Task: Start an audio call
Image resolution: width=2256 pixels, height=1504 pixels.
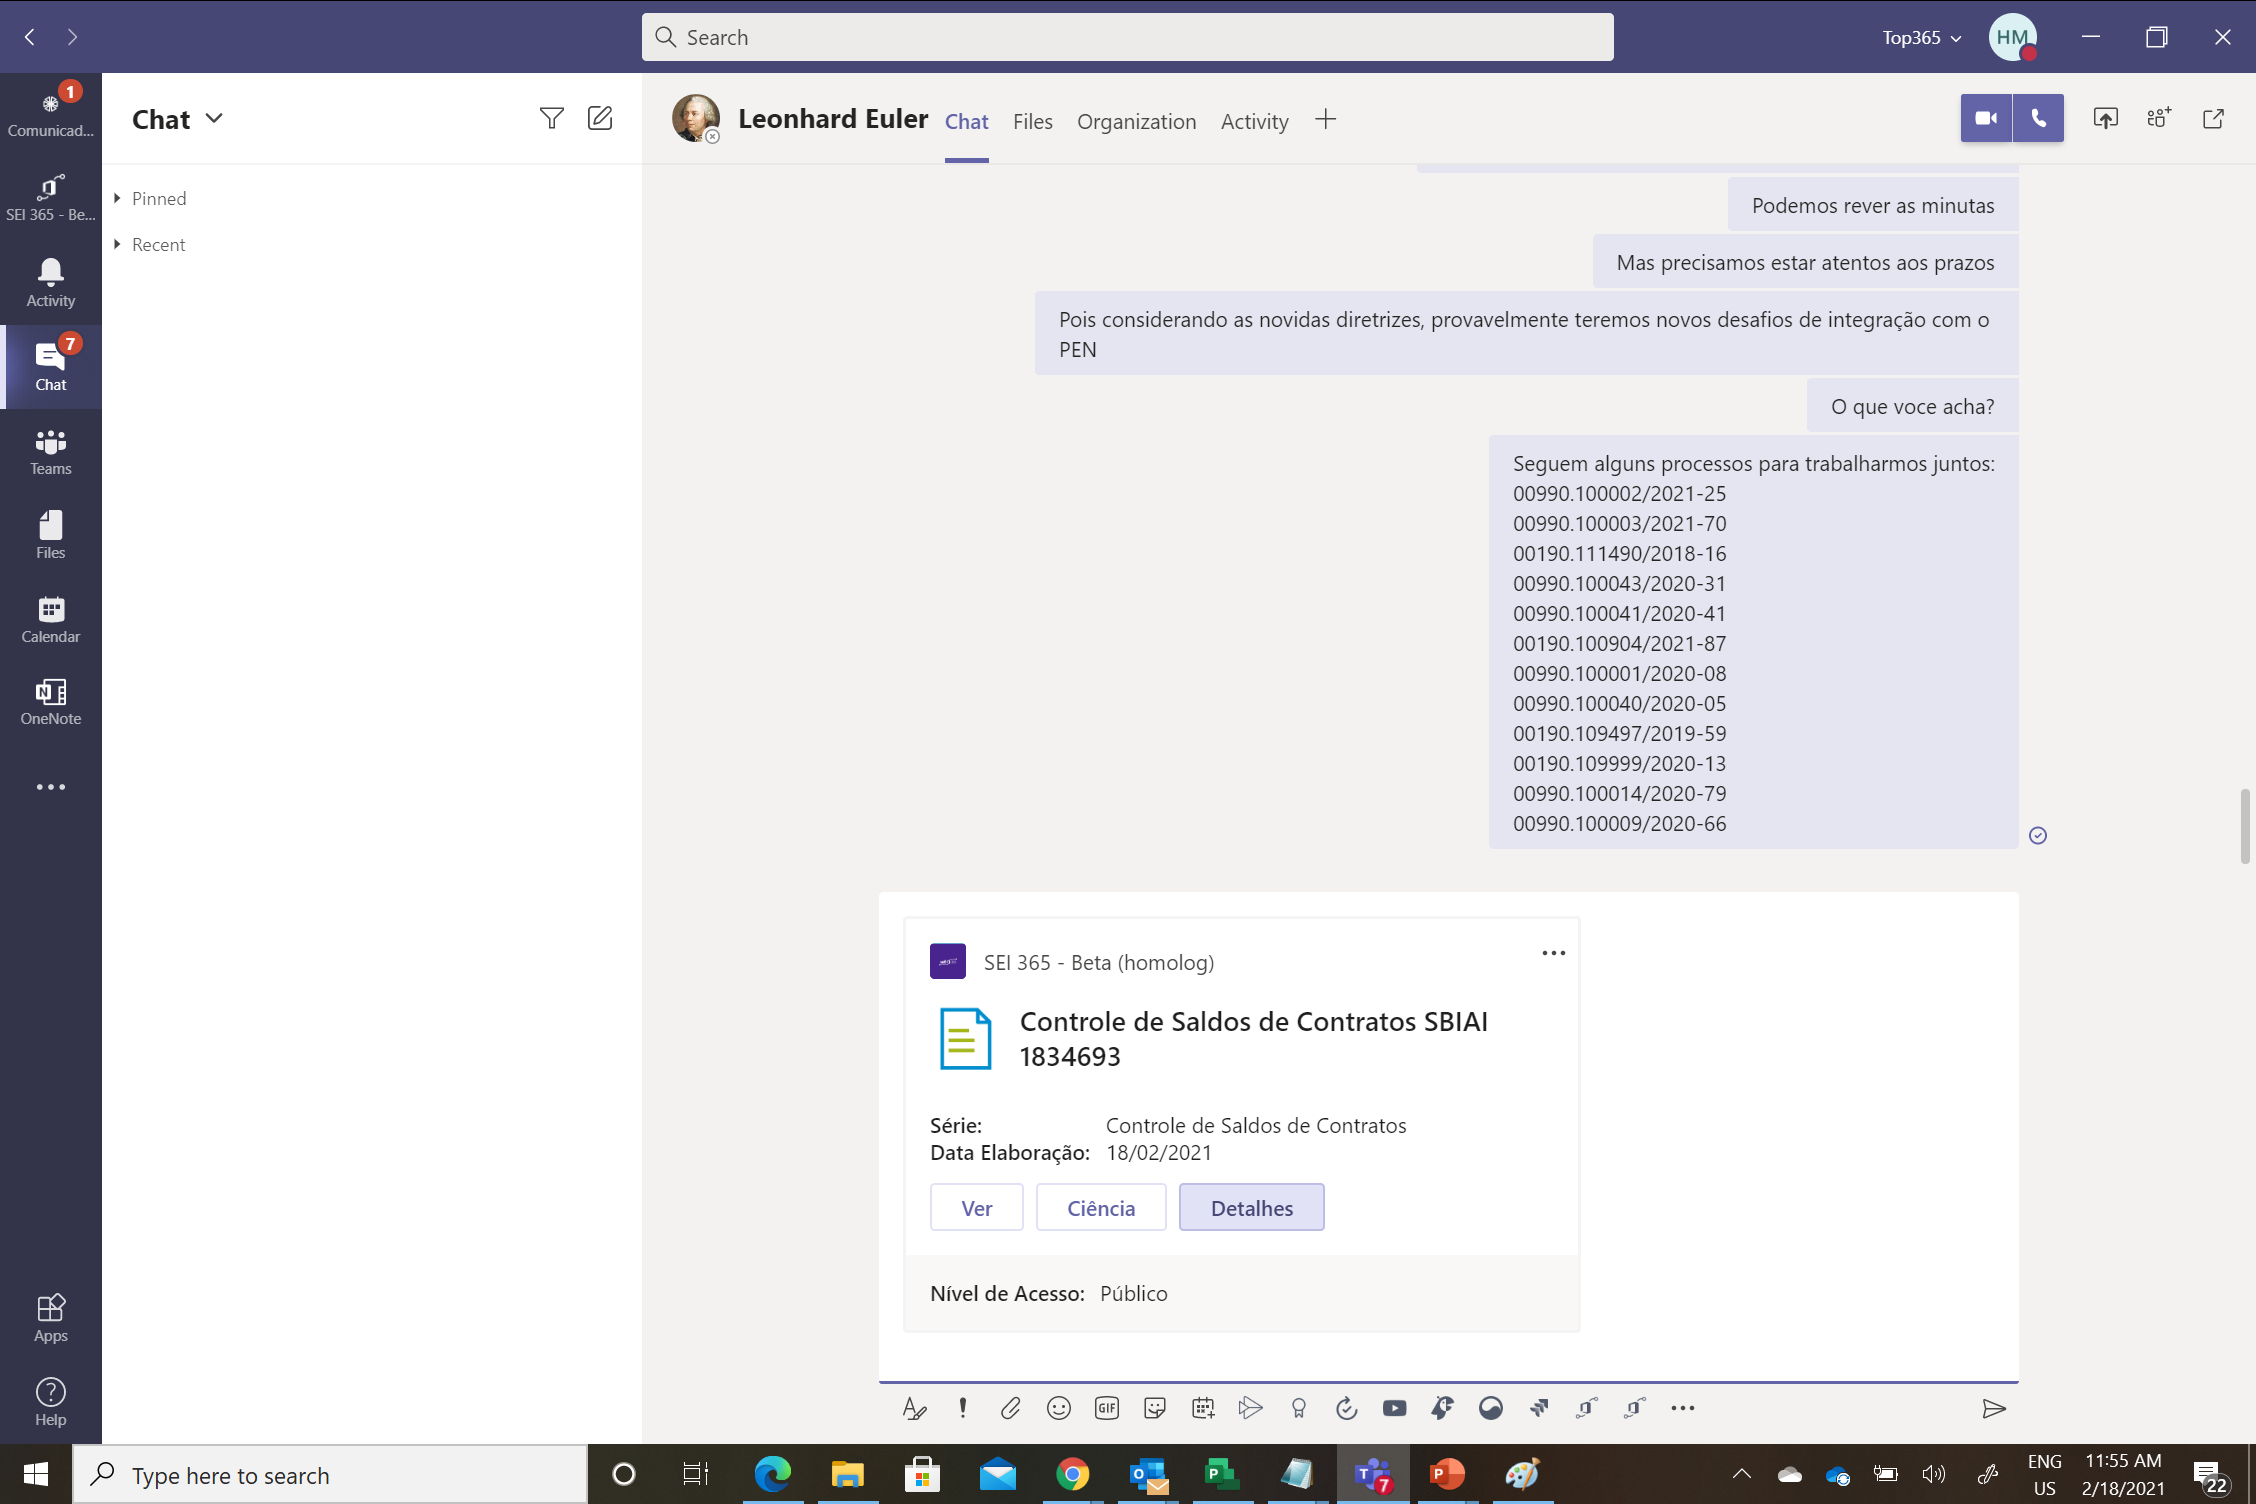Action: (2038, 119)
